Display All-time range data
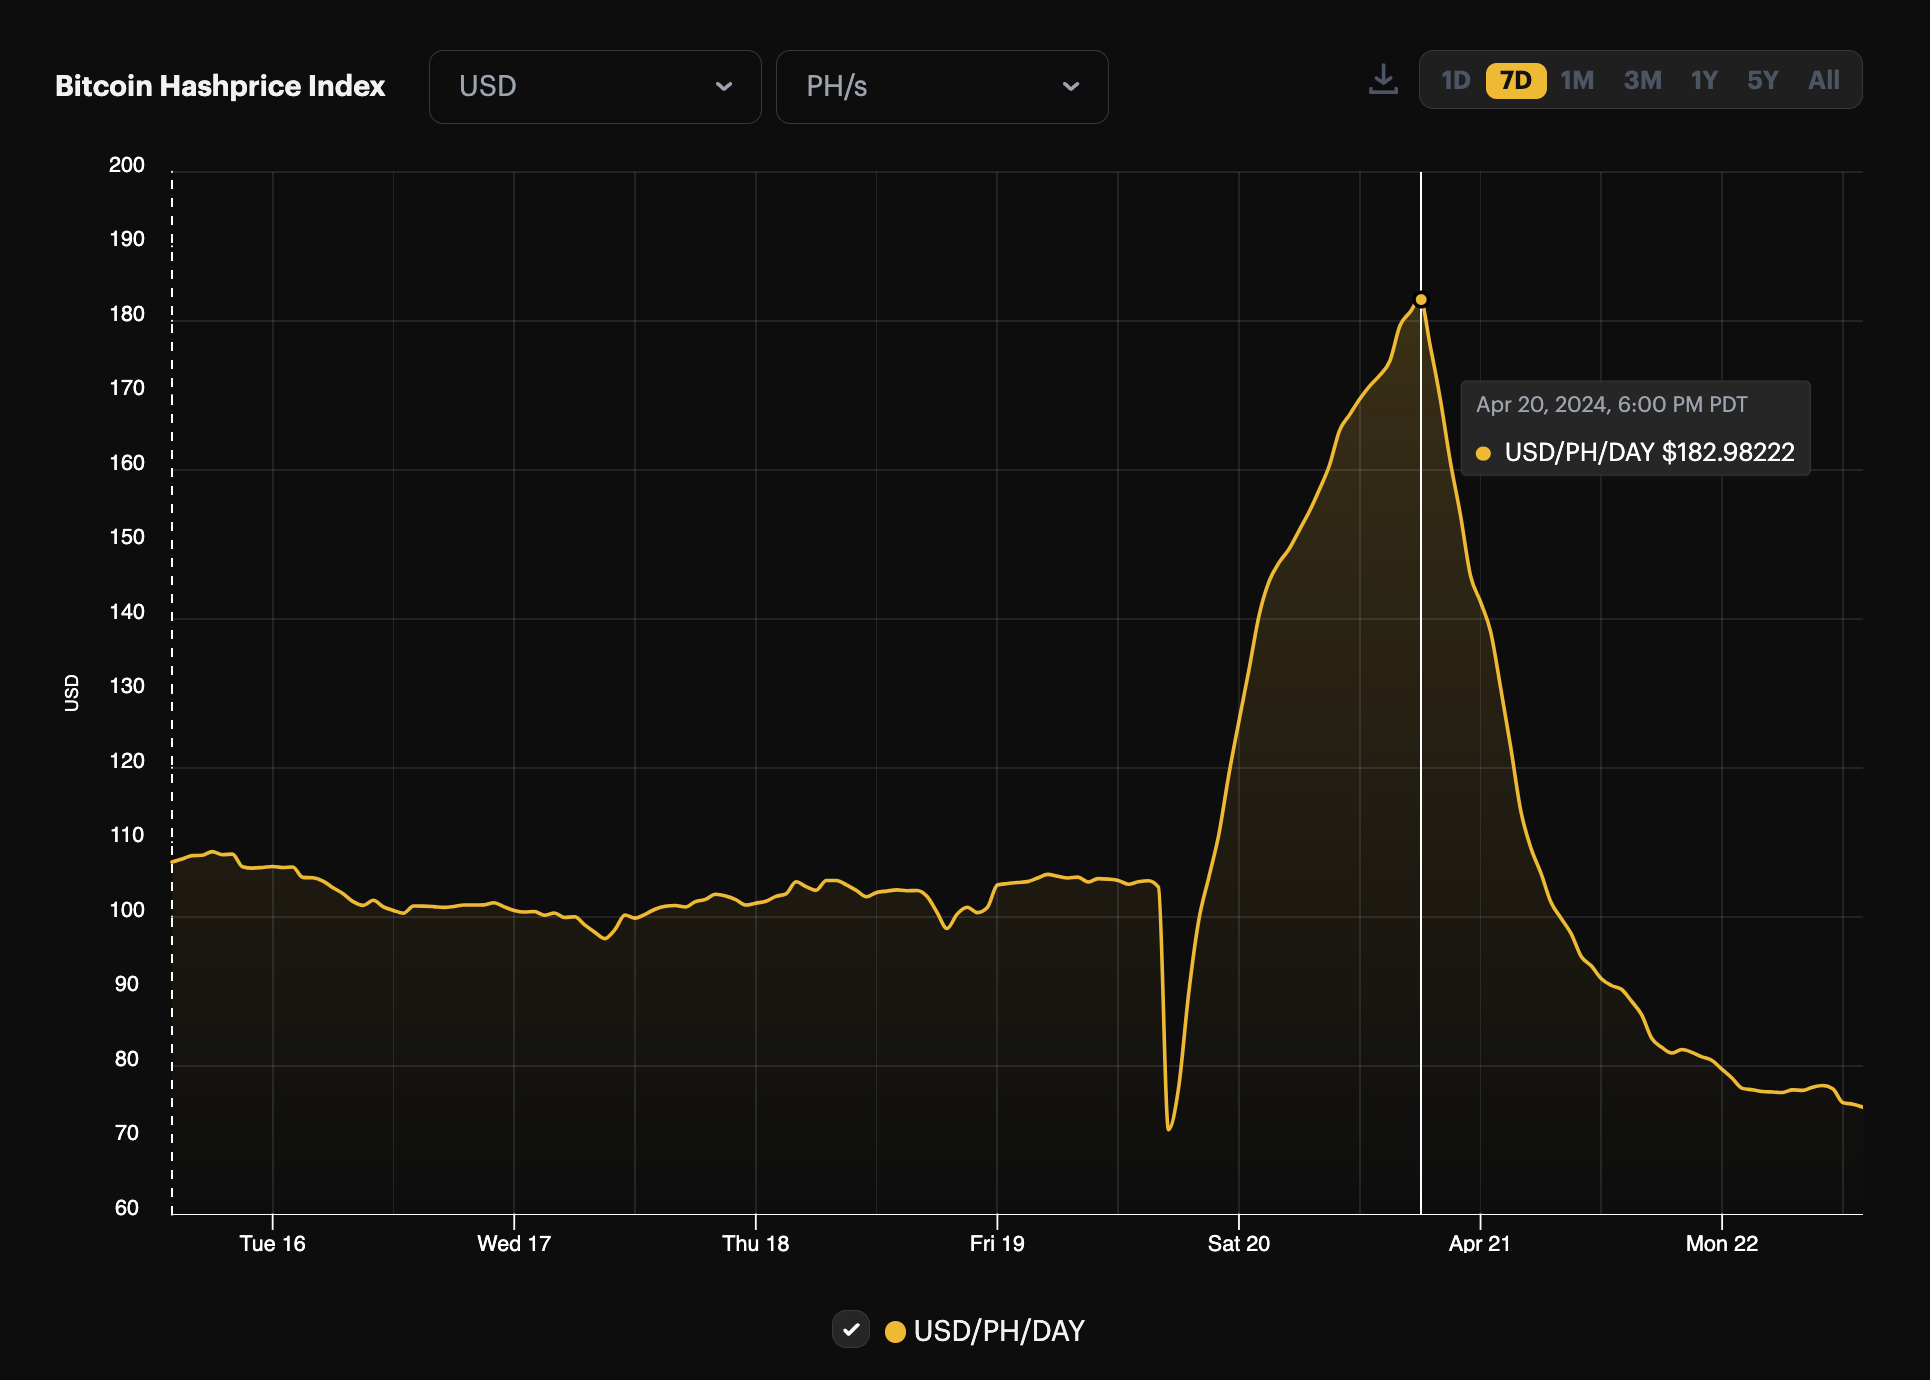Viewport: 1930px width, 1380px height. click(1823, 80)
